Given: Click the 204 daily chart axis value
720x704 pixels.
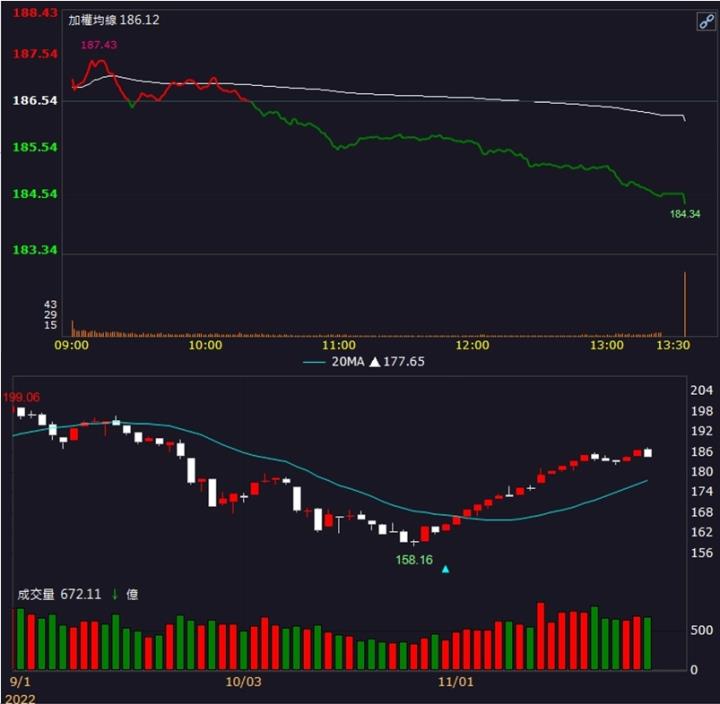Looking at the screenshot, I should 702,390.
